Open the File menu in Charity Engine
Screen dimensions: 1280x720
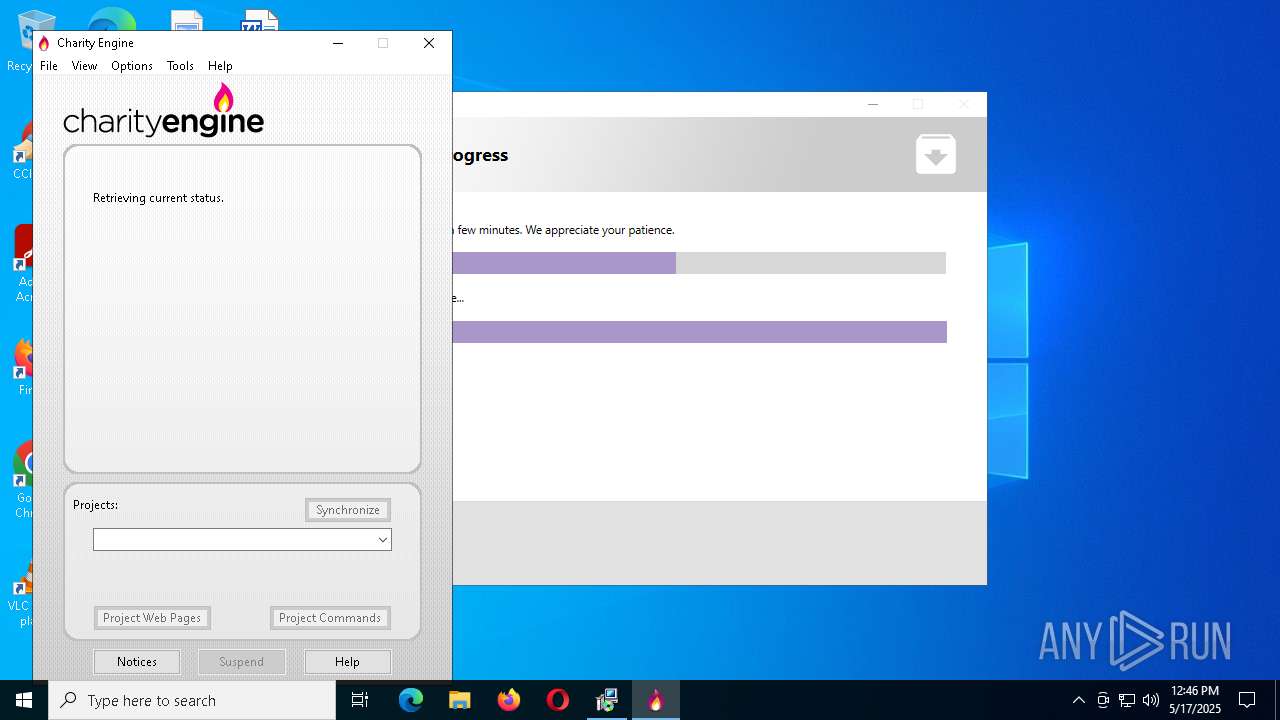pos(48,66)
